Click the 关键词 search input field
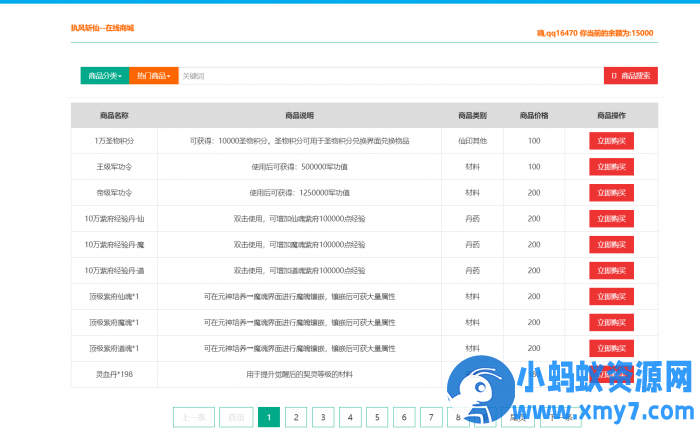The height and width of the screenshot is (441, 700). coord(390,76)
